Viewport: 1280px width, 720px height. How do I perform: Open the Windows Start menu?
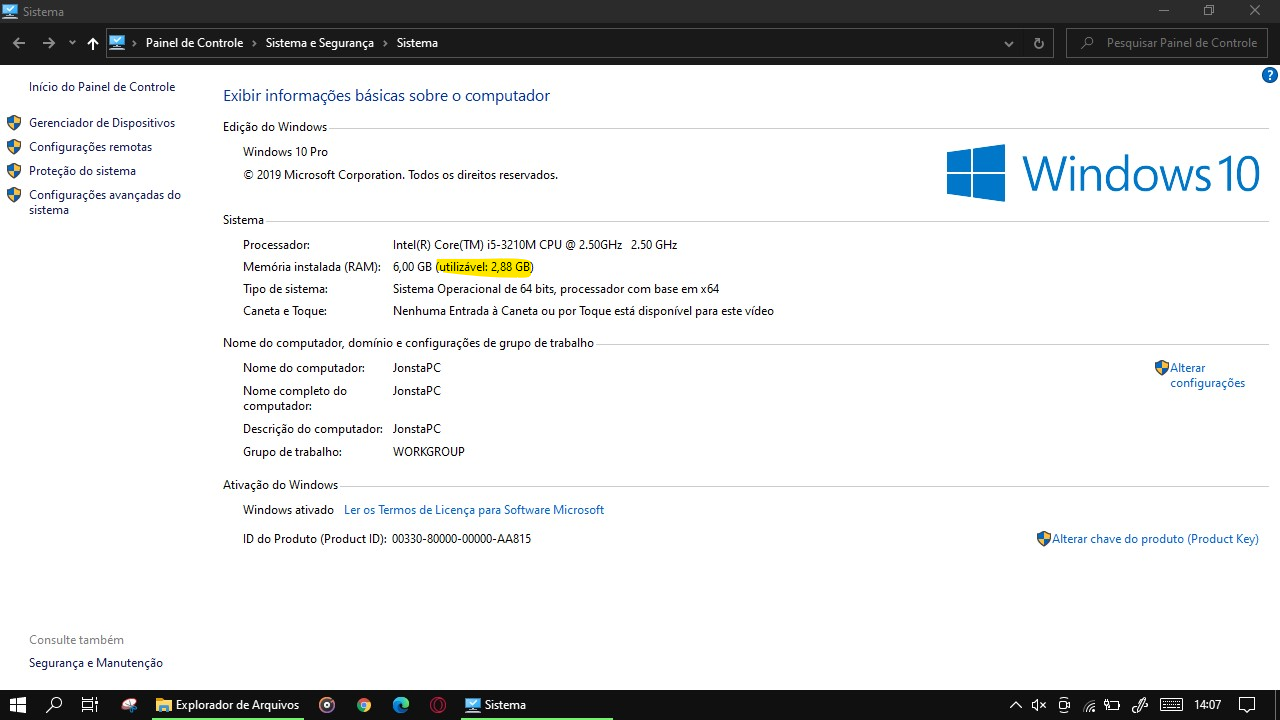pos(18,705)
